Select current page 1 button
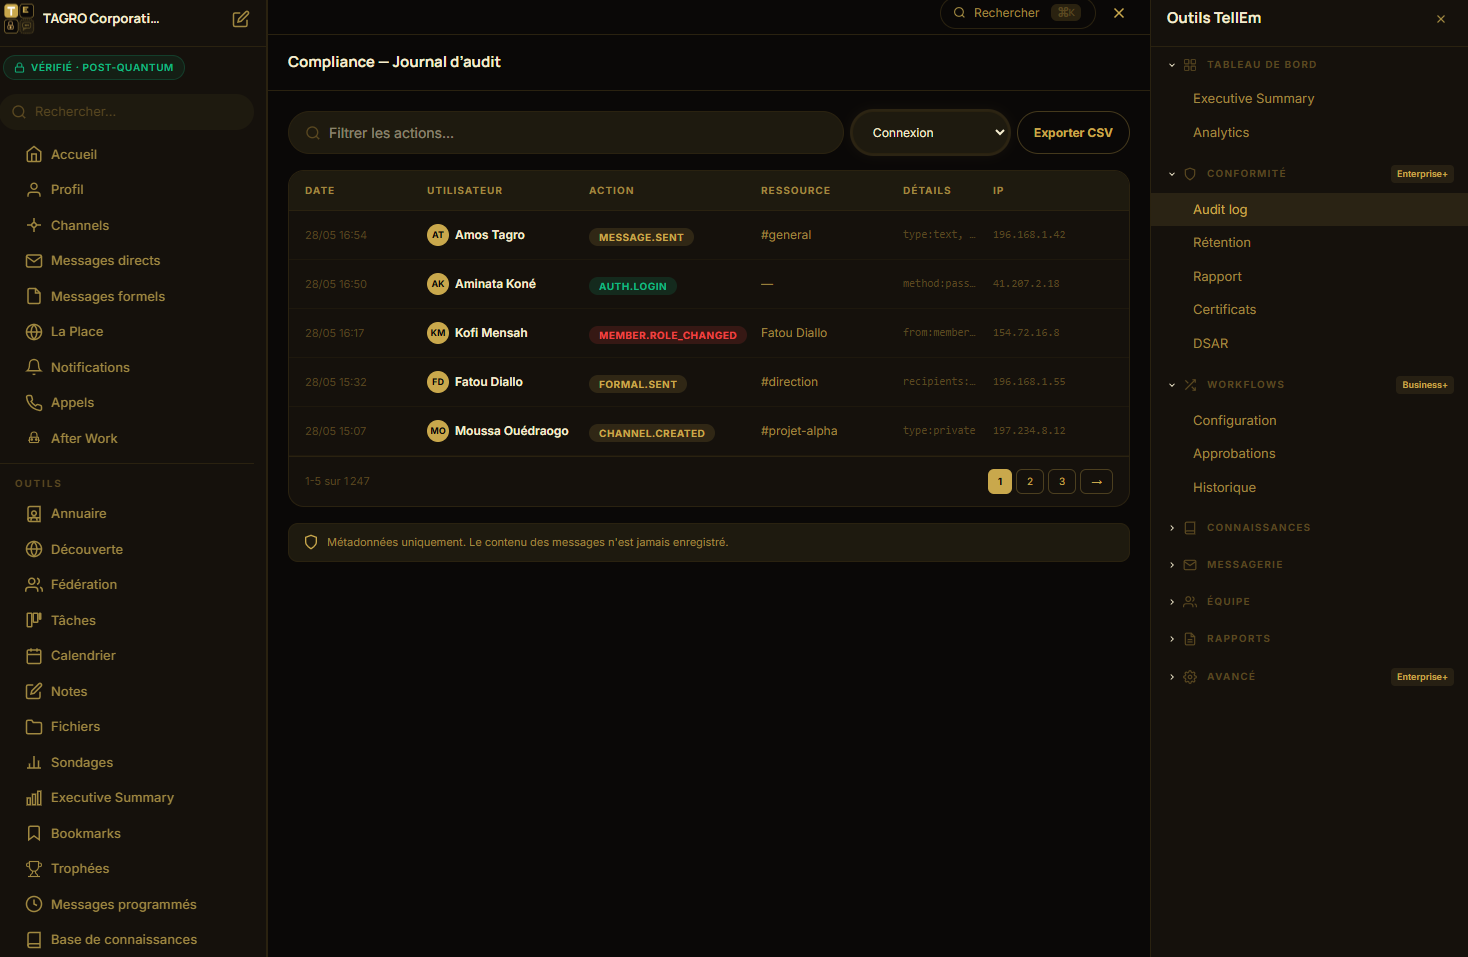 1000,481
